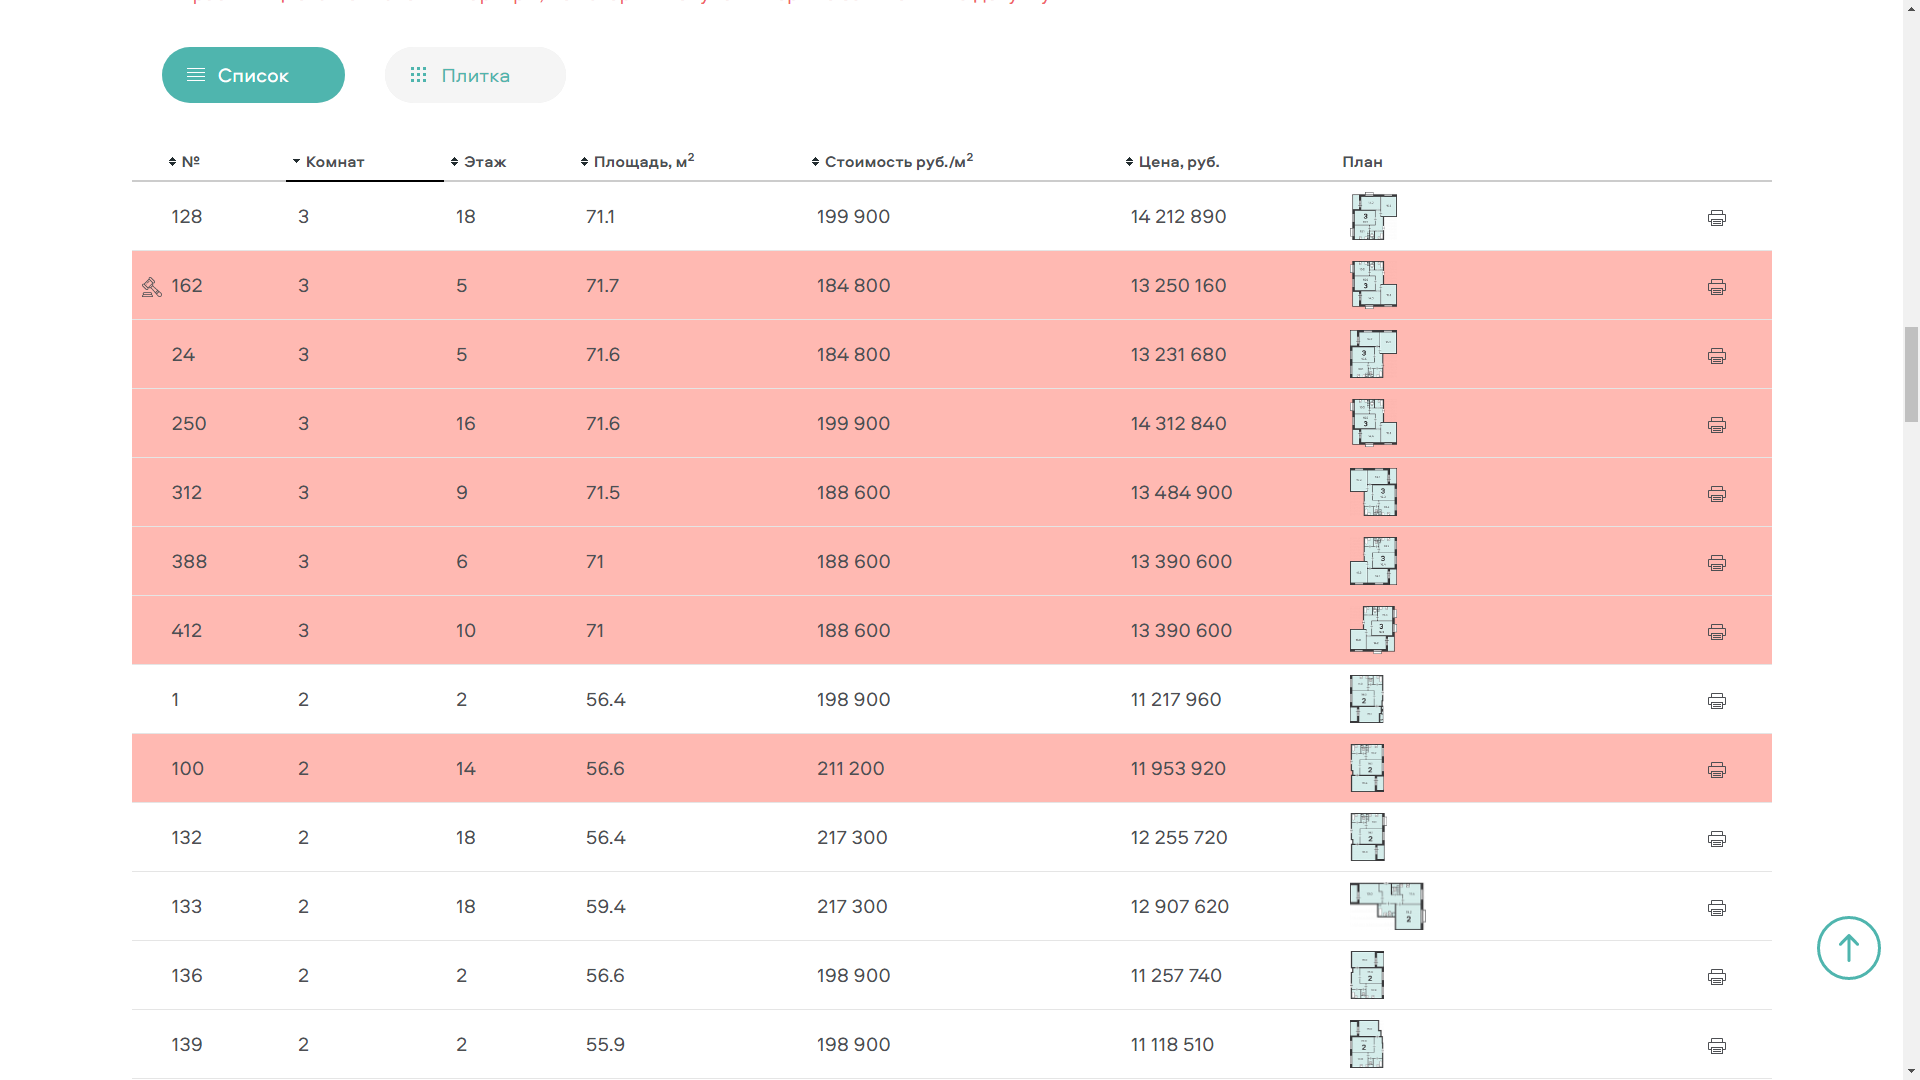Click scroll-to-top arrow circle button

(x=1848, y=948)
